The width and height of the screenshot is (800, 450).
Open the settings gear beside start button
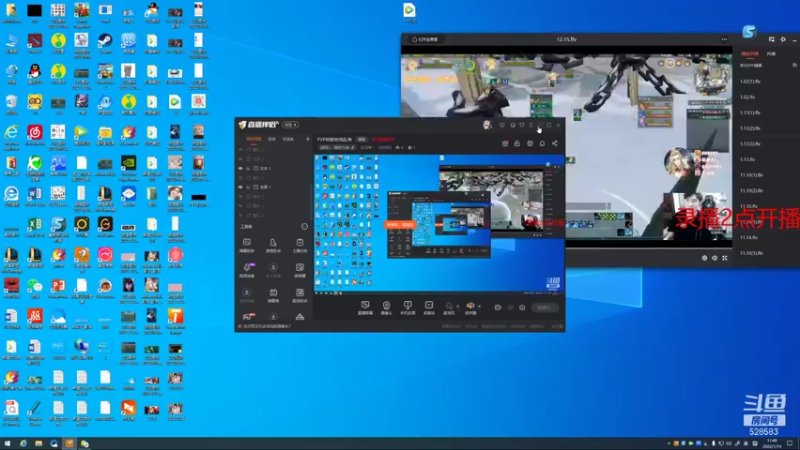[522, 308]
